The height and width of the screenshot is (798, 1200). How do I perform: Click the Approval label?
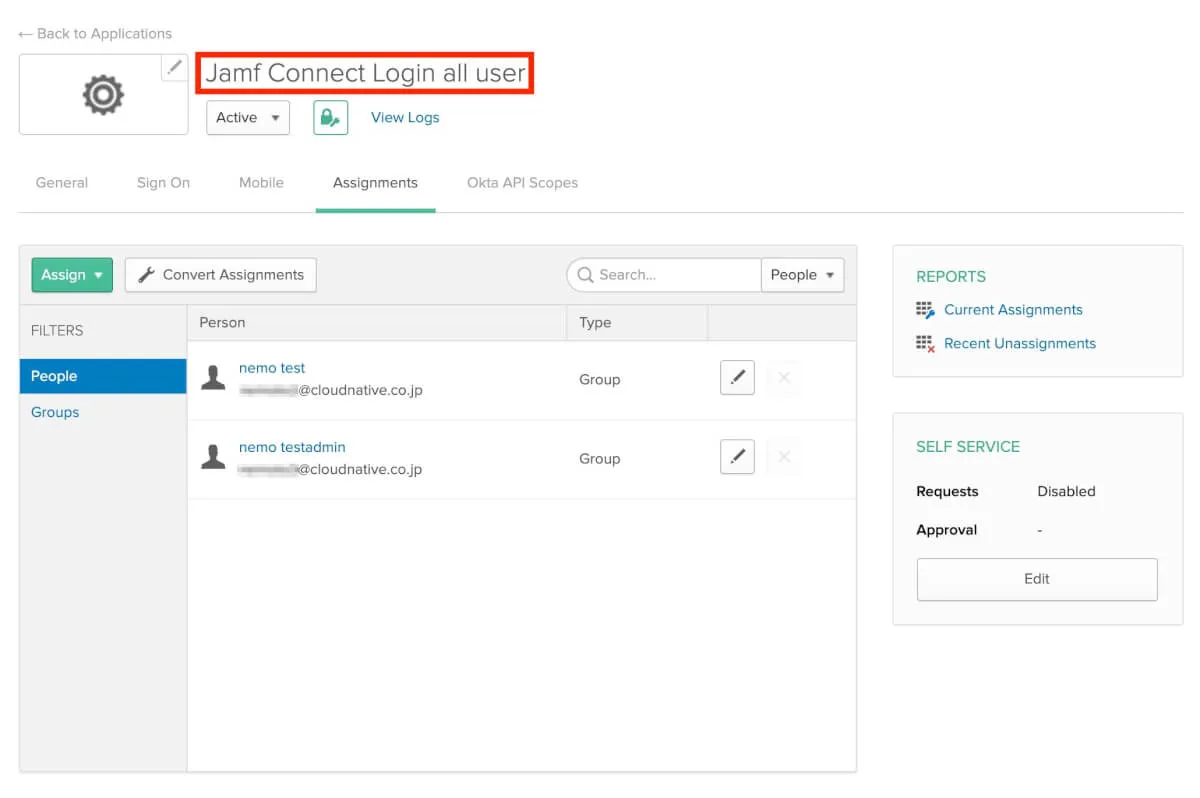(x=946, y=530)
